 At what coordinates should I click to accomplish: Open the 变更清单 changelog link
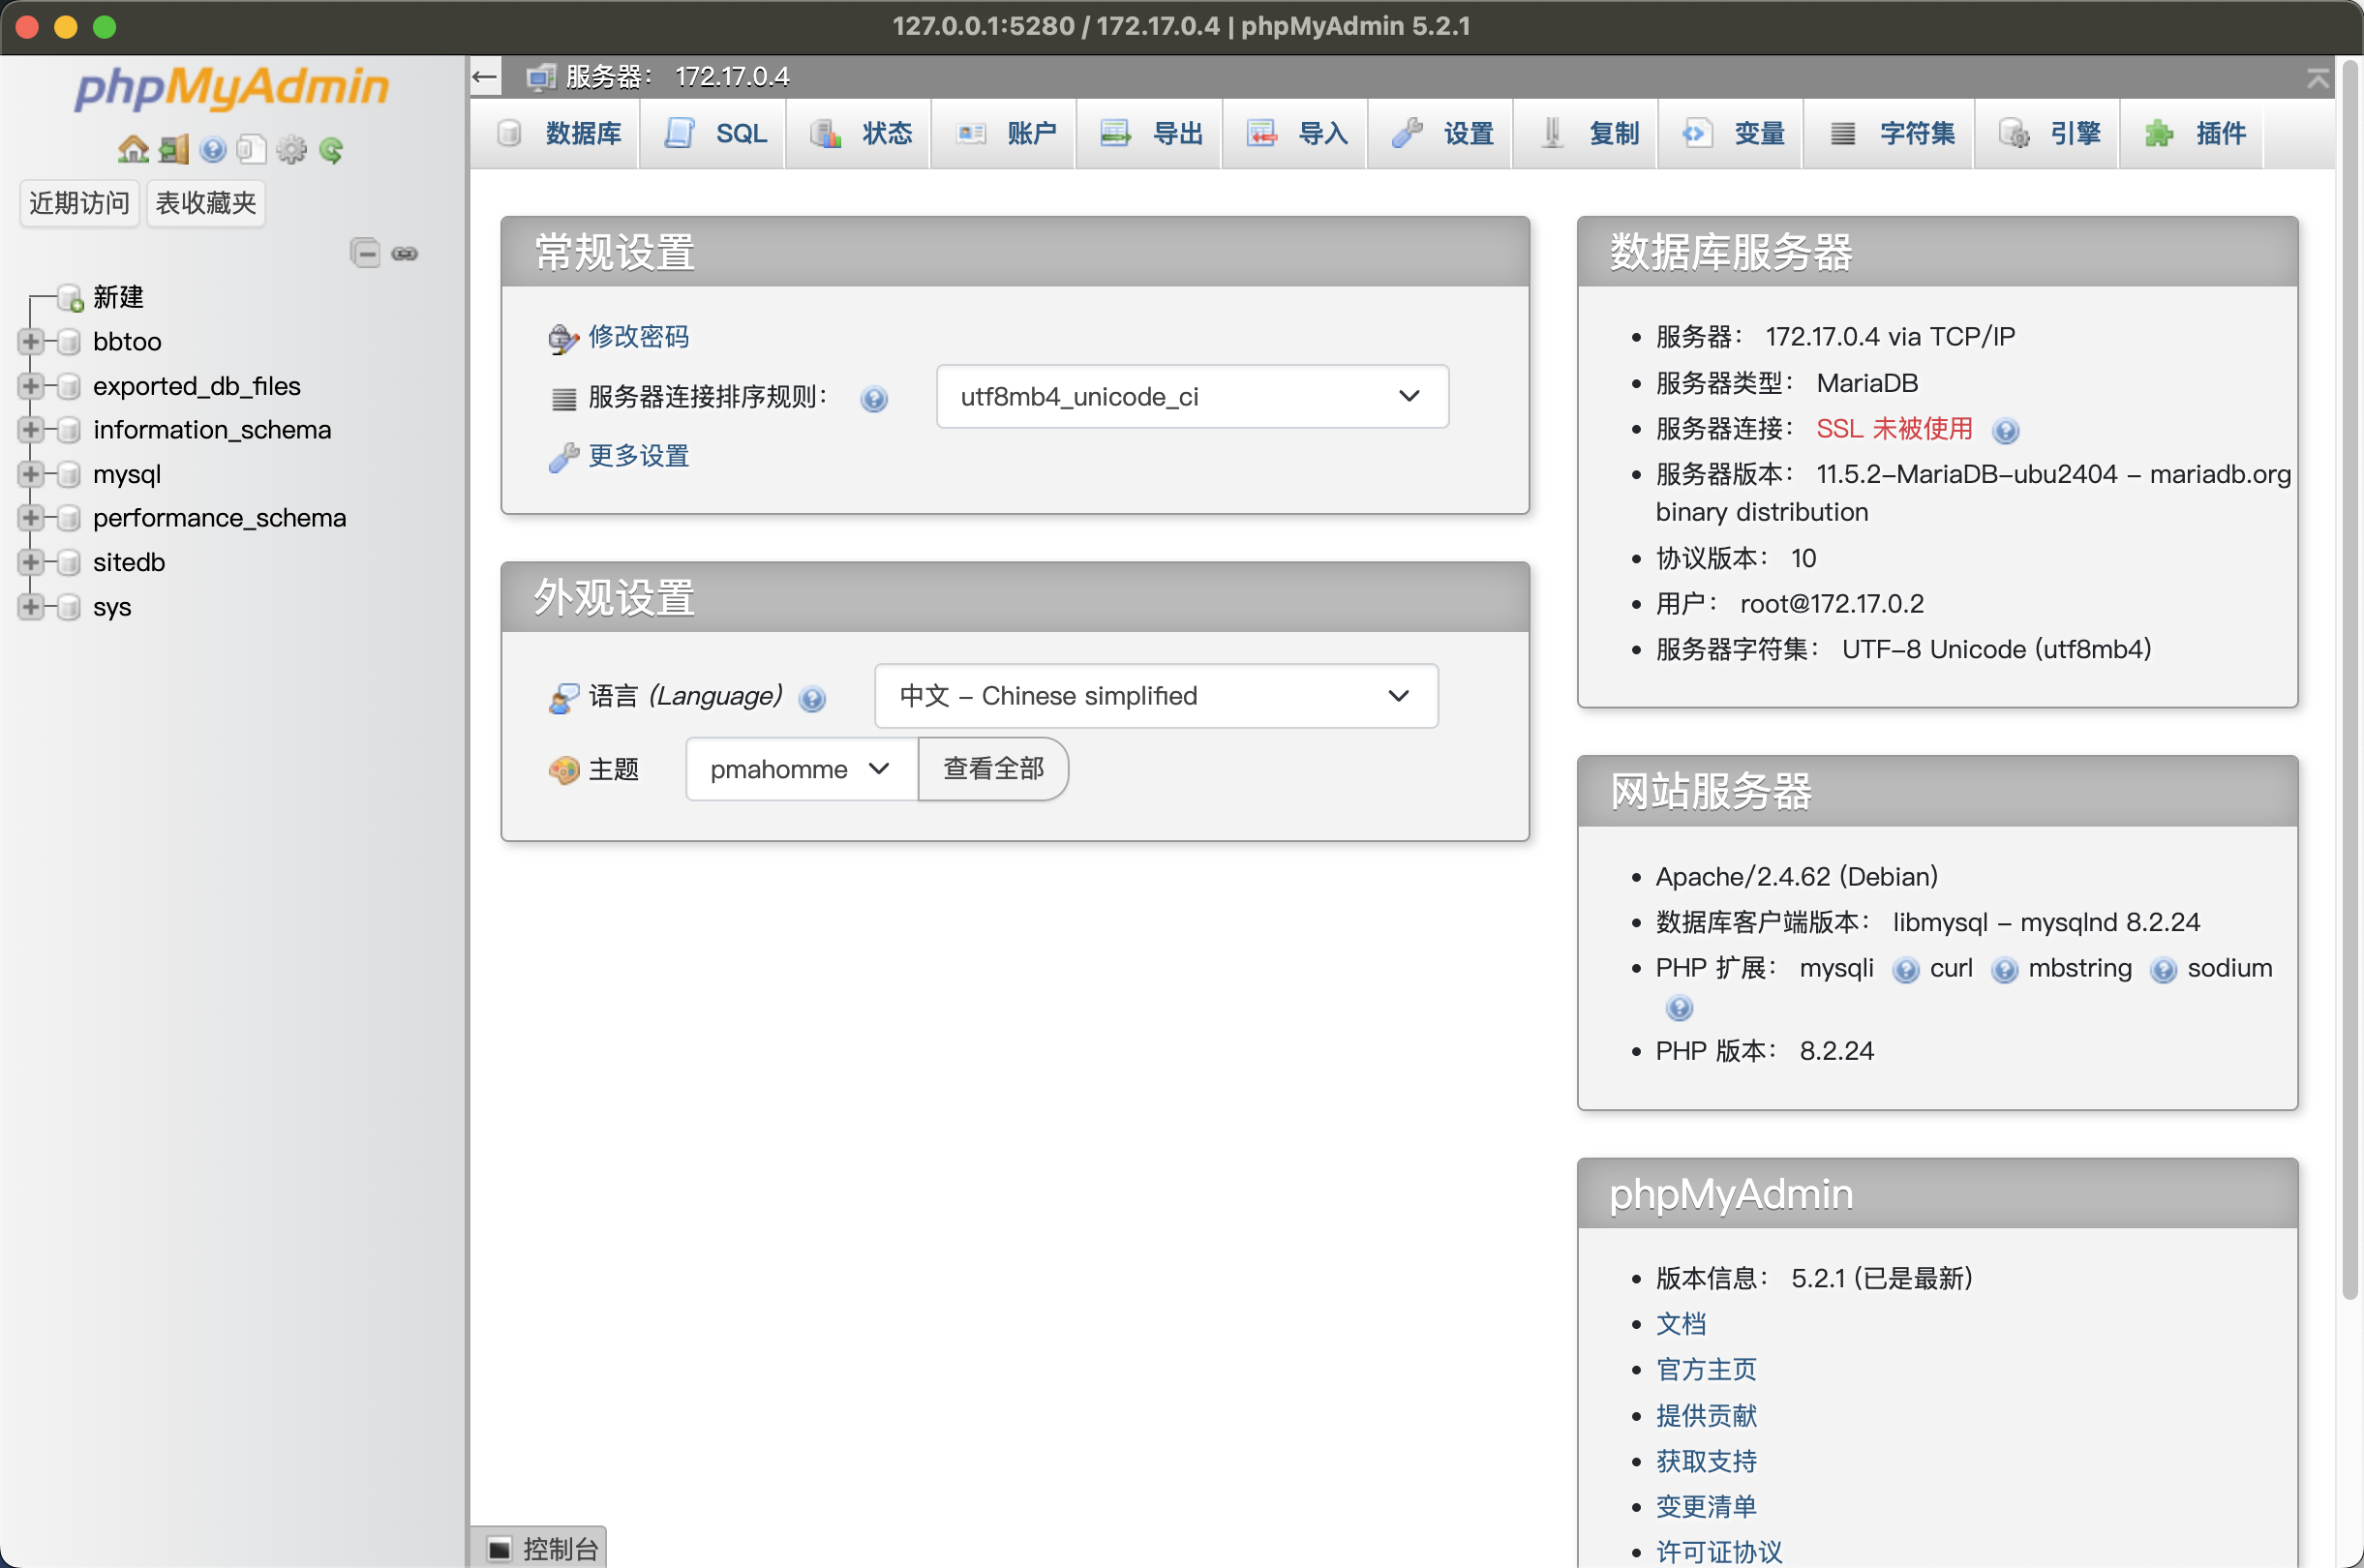1706,1507
